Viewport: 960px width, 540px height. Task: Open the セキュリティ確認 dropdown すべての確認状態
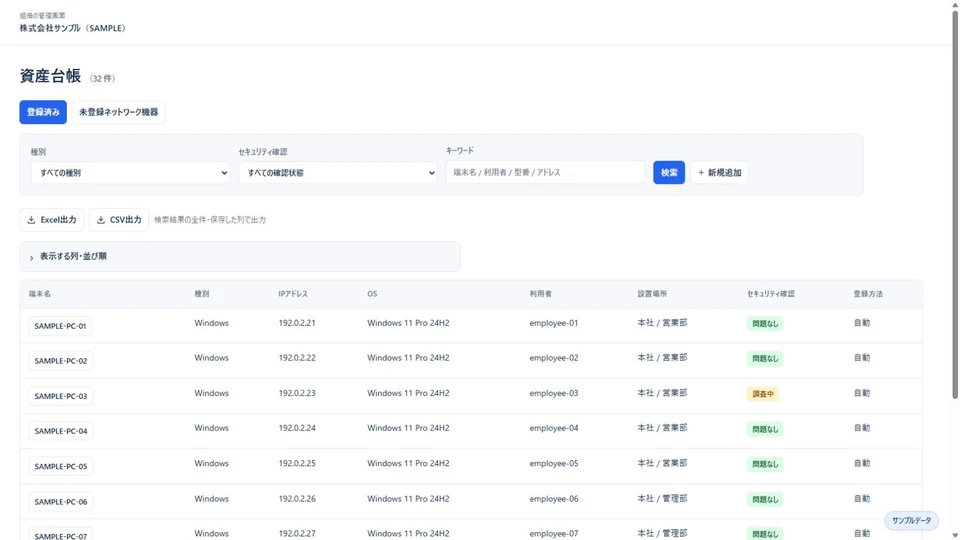337,173
